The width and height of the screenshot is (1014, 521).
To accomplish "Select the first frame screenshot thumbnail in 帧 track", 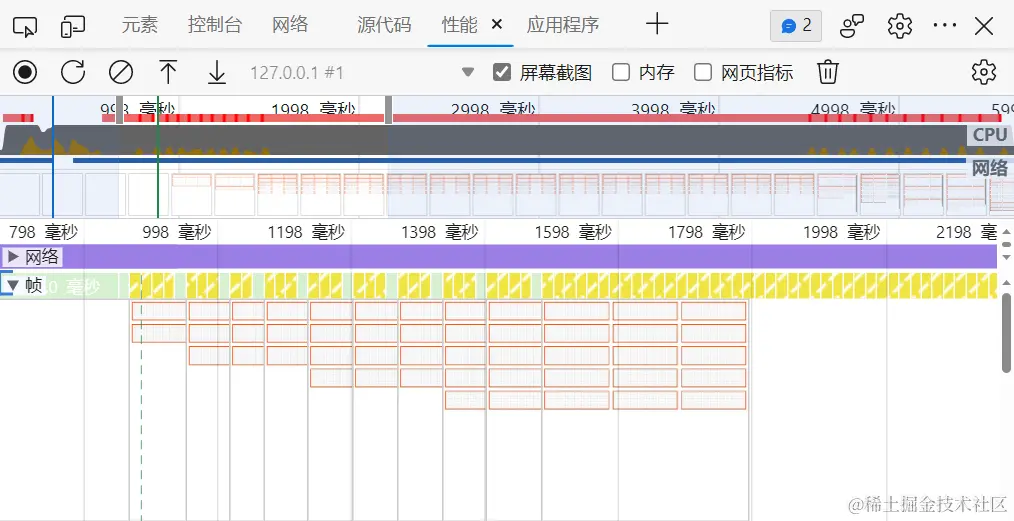I will [159, 311].
